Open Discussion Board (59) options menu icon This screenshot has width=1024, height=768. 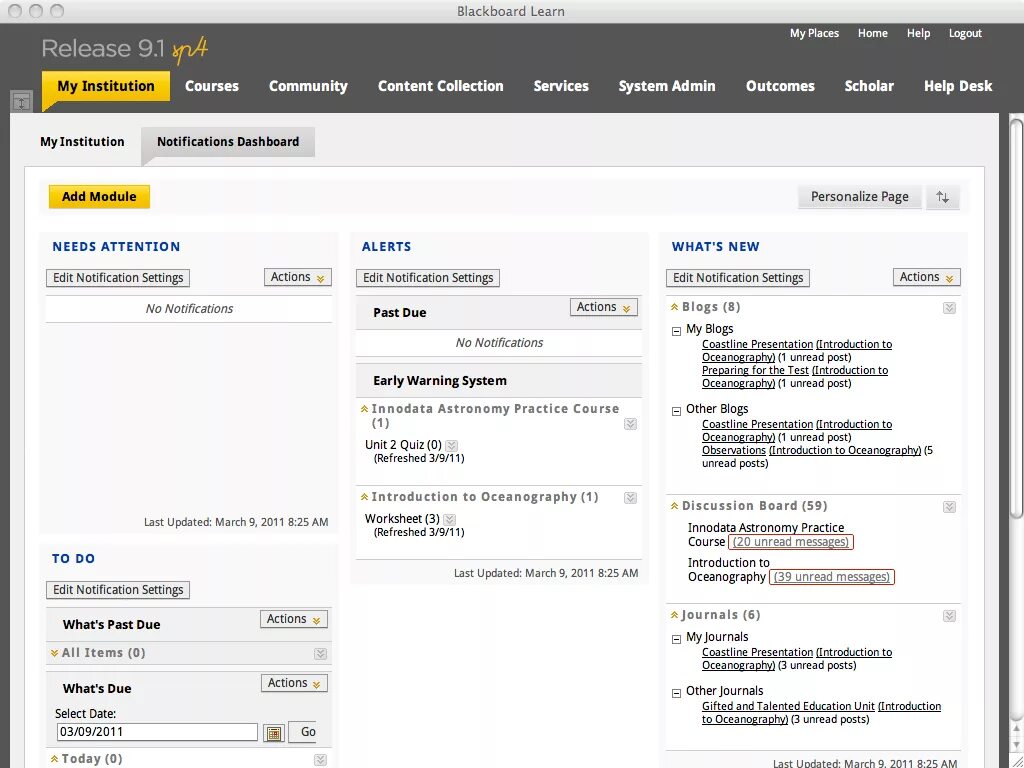(949, 507)
